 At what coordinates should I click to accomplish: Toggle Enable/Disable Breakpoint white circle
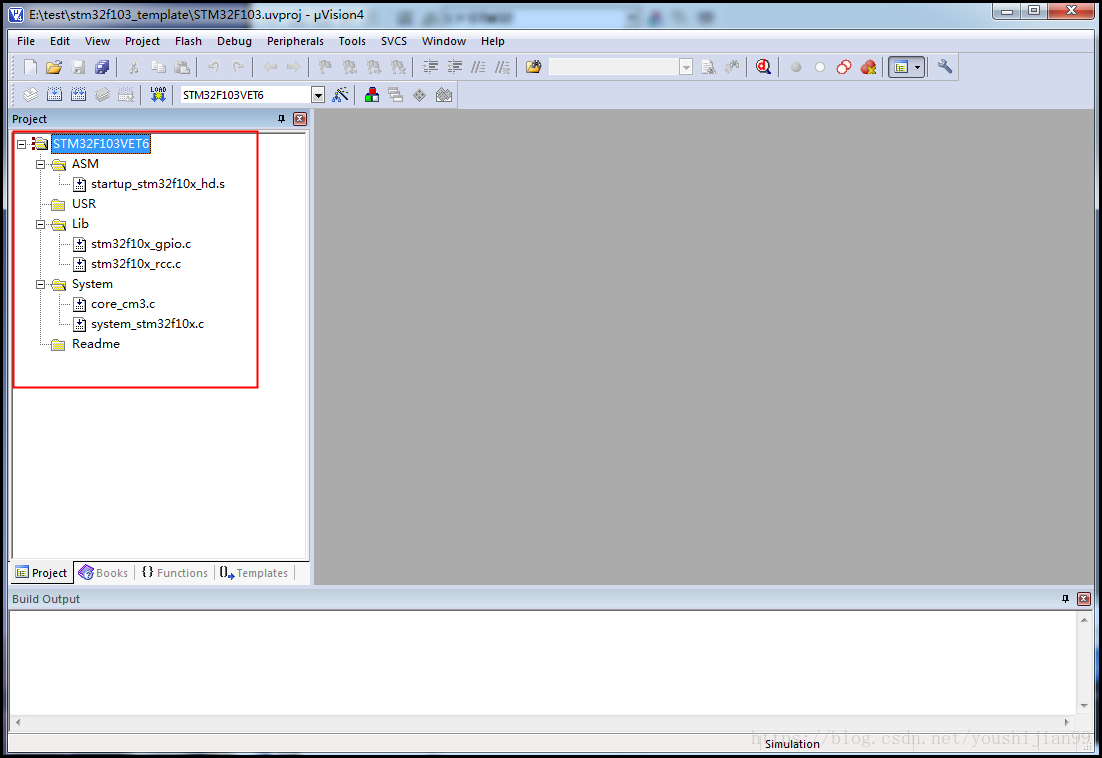(819, 67)
